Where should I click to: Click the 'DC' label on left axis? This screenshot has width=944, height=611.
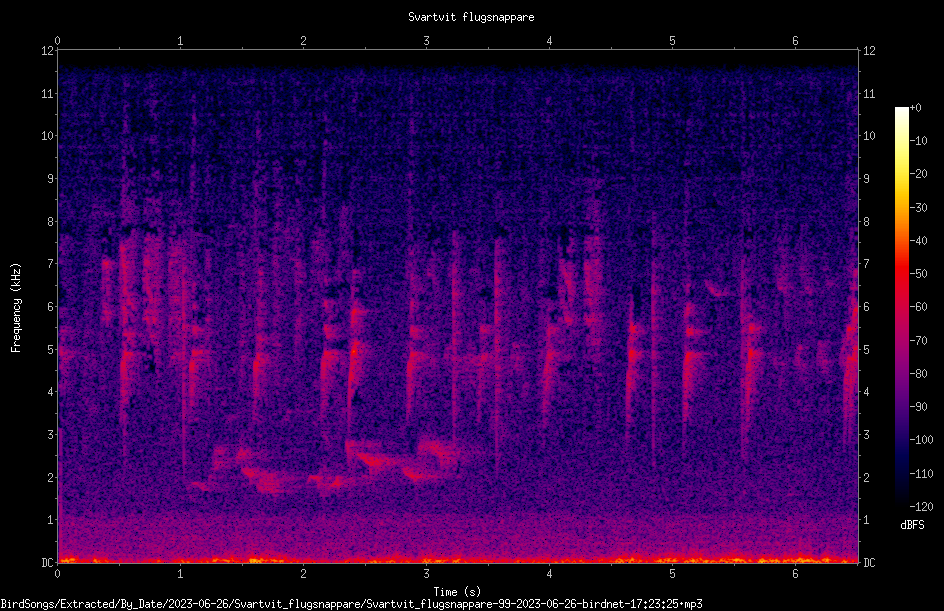[x=48, y=562]
